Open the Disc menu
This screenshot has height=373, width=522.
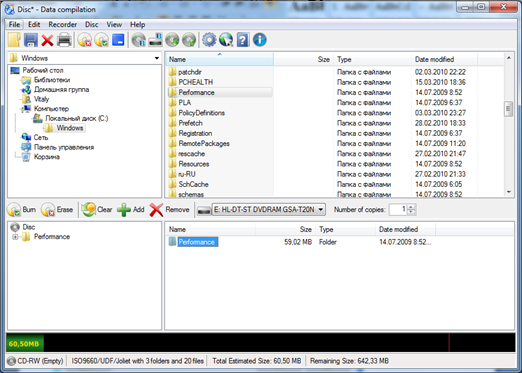(92, 25)
